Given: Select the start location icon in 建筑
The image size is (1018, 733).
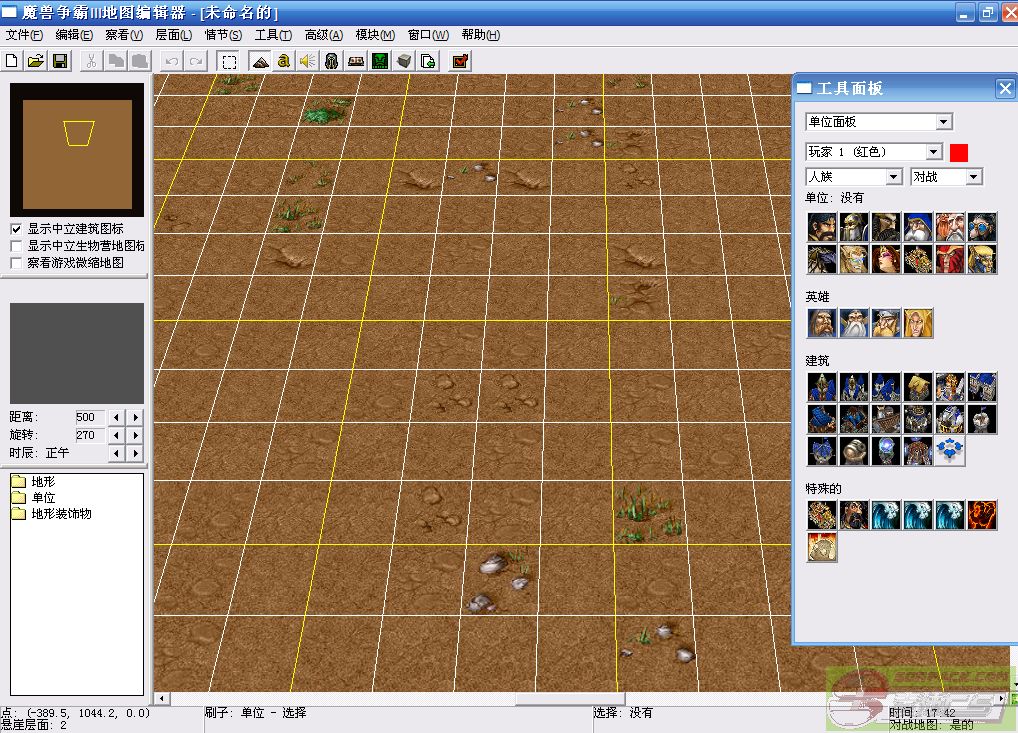Looking at the screenshot, I should click(x=950, y=451).
